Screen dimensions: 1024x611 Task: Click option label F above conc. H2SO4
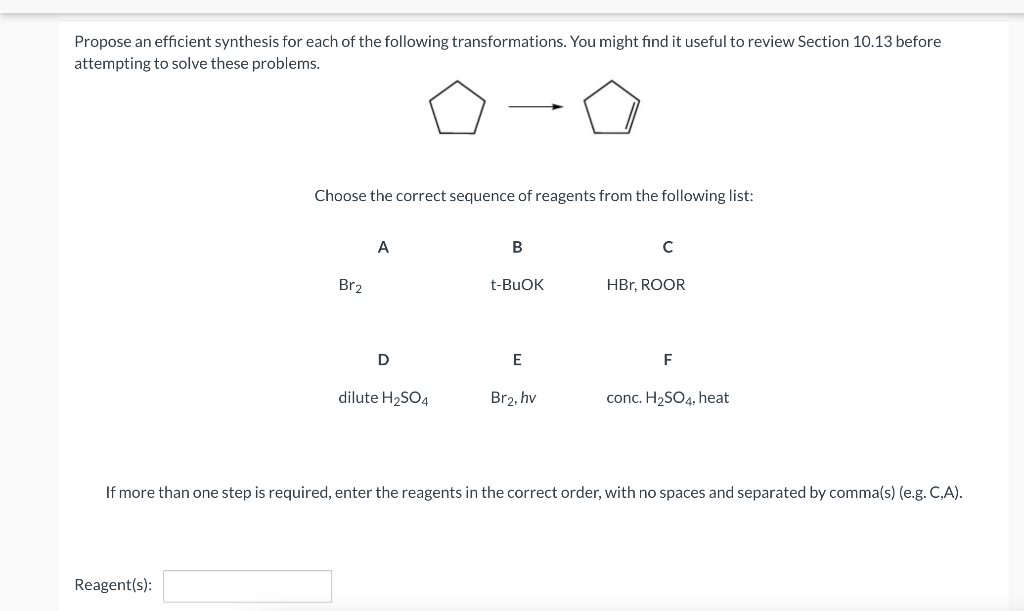click(x=667, y=360)
